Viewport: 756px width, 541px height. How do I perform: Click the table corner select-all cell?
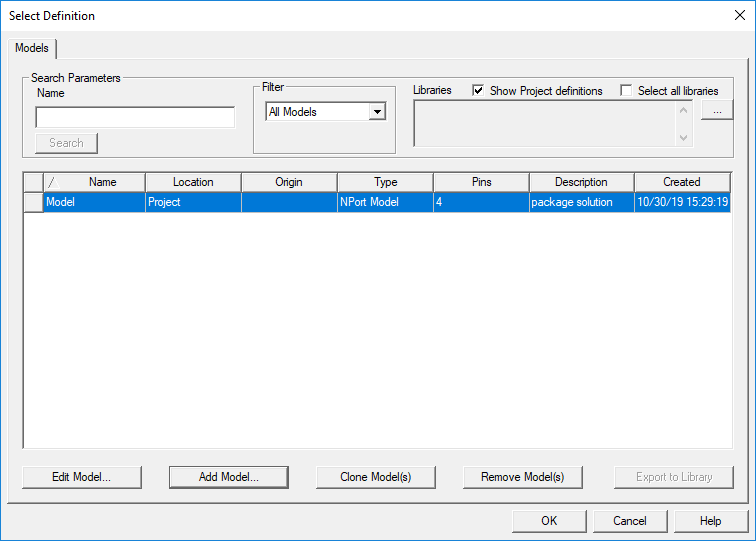pyautogui.click(x=33, y=182)
